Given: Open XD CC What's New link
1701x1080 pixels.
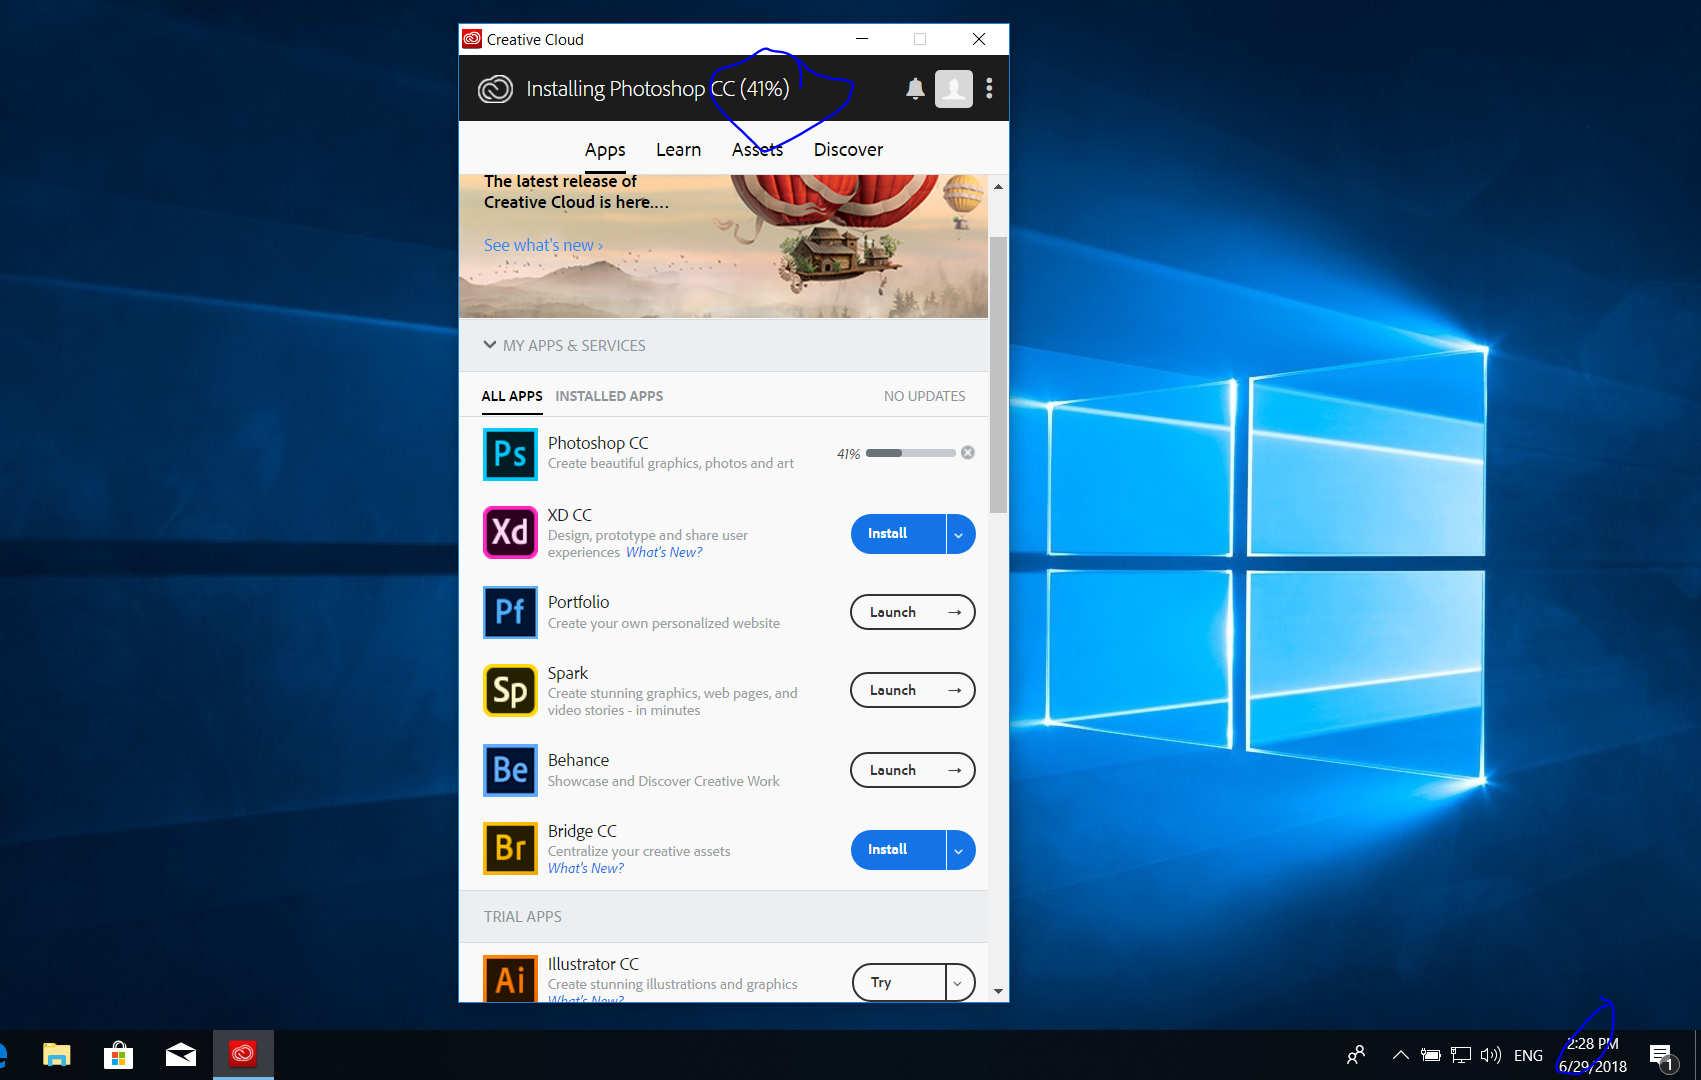Looking at the screenshot, I should tap(664, 552).
